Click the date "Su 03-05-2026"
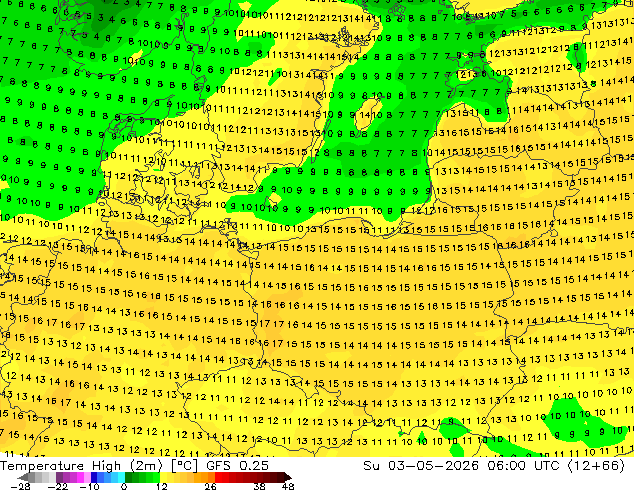 pyautogui.click(x=421, y=466)
